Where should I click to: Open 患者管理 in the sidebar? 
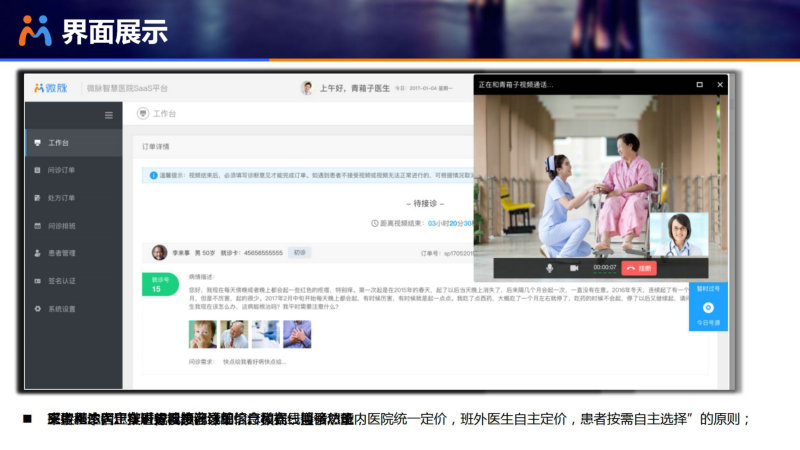73,253
